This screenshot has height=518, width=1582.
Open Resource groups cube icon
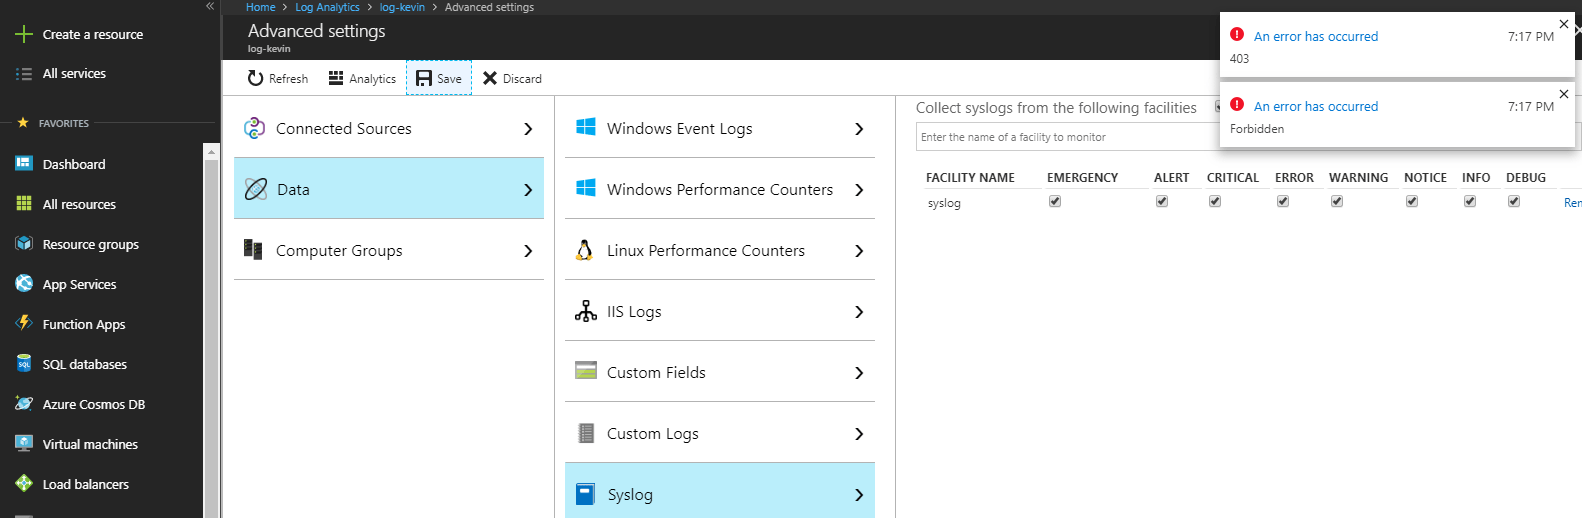pyautogui.click(x=24, y=243)
